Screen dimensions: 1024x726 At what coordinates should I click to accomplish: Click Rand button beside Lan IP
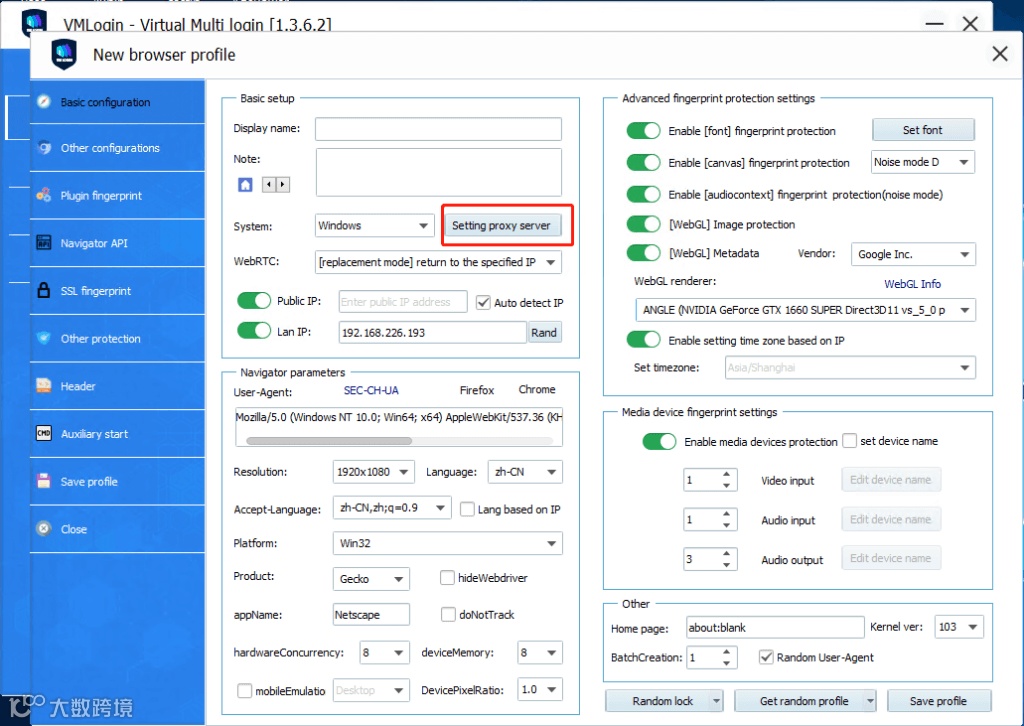(x=544, y=332)
